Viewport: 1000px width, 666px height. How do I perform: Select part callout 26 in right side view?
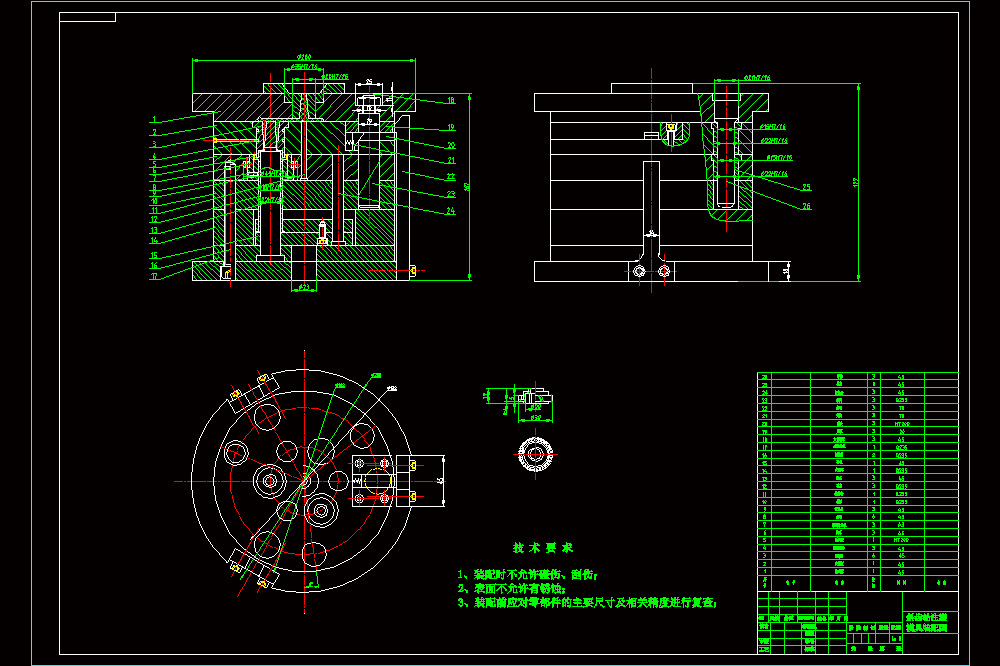coord(806,206)
